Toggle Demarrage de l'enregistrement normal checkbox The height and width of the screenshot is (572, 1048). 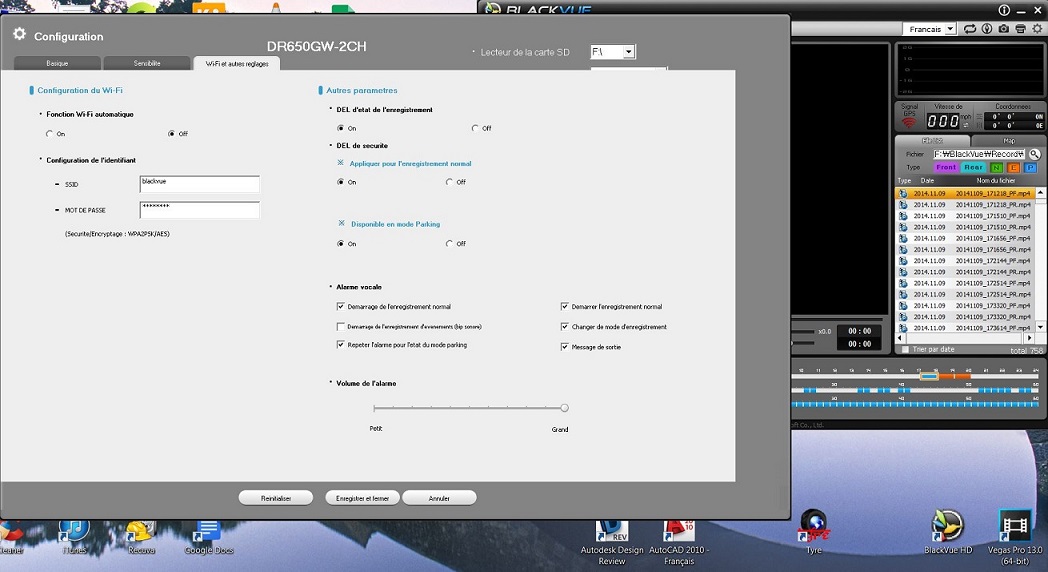click(x=341, y=307)
